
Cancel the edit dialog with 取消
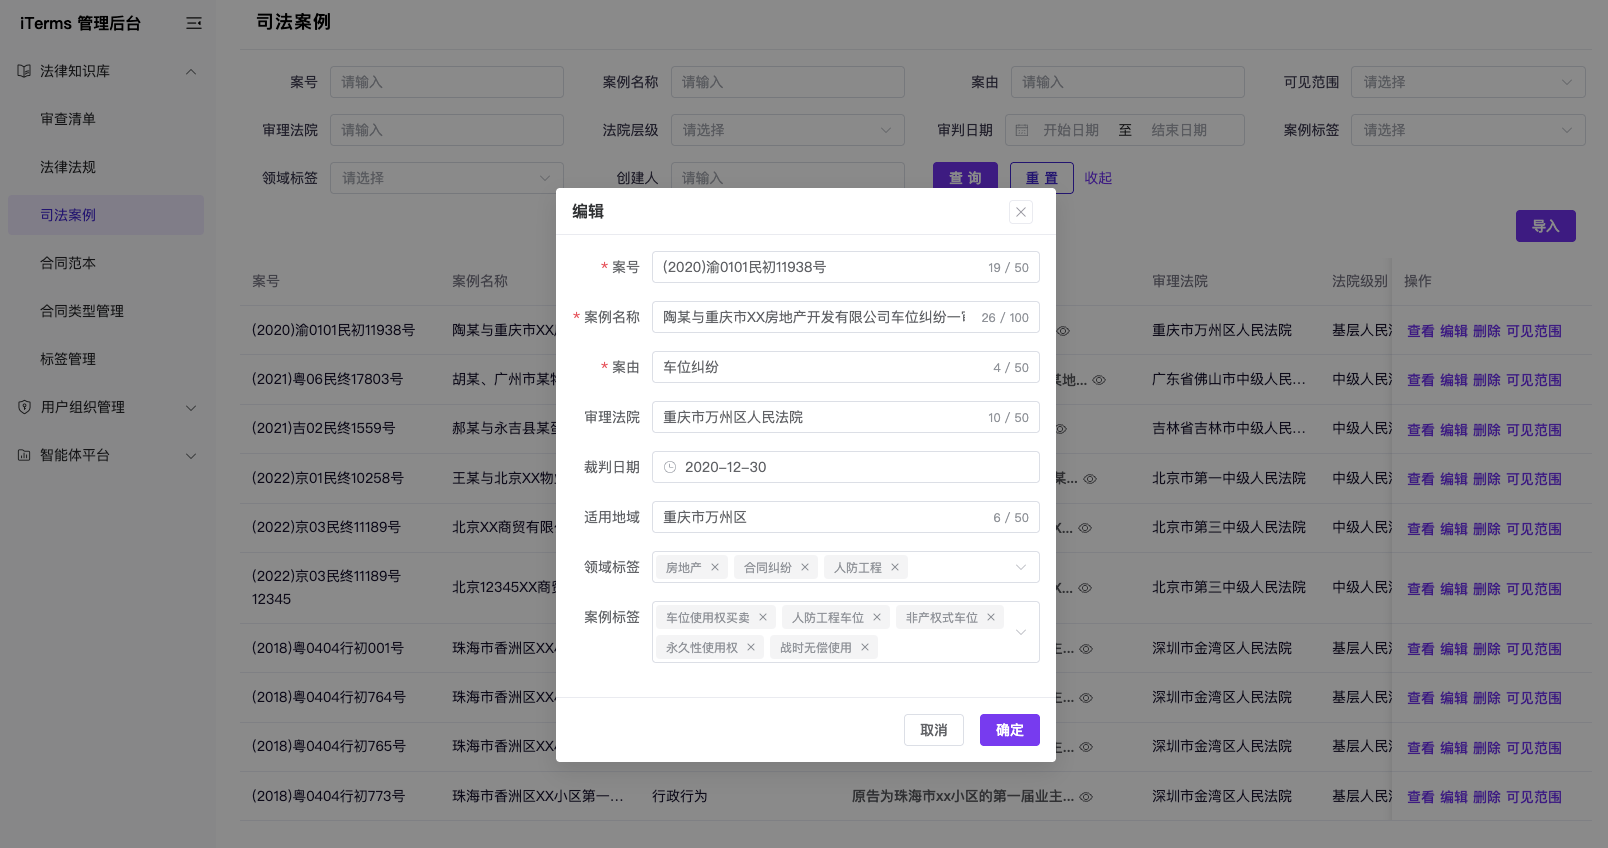pyautogui.click(x=934, y=730)
